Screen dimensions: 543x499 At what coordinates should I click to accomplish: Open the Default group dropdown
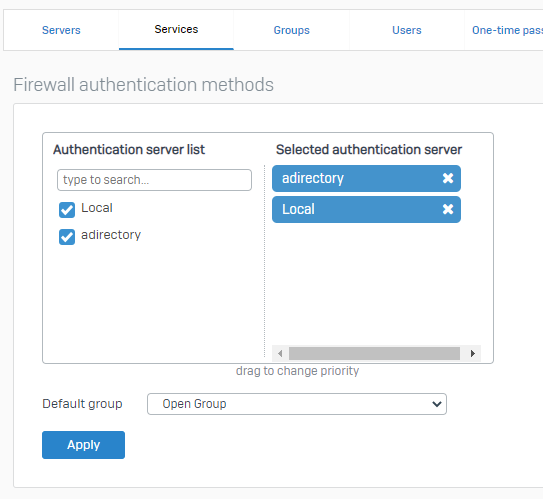pyautogui.click(x=297, y=404)
